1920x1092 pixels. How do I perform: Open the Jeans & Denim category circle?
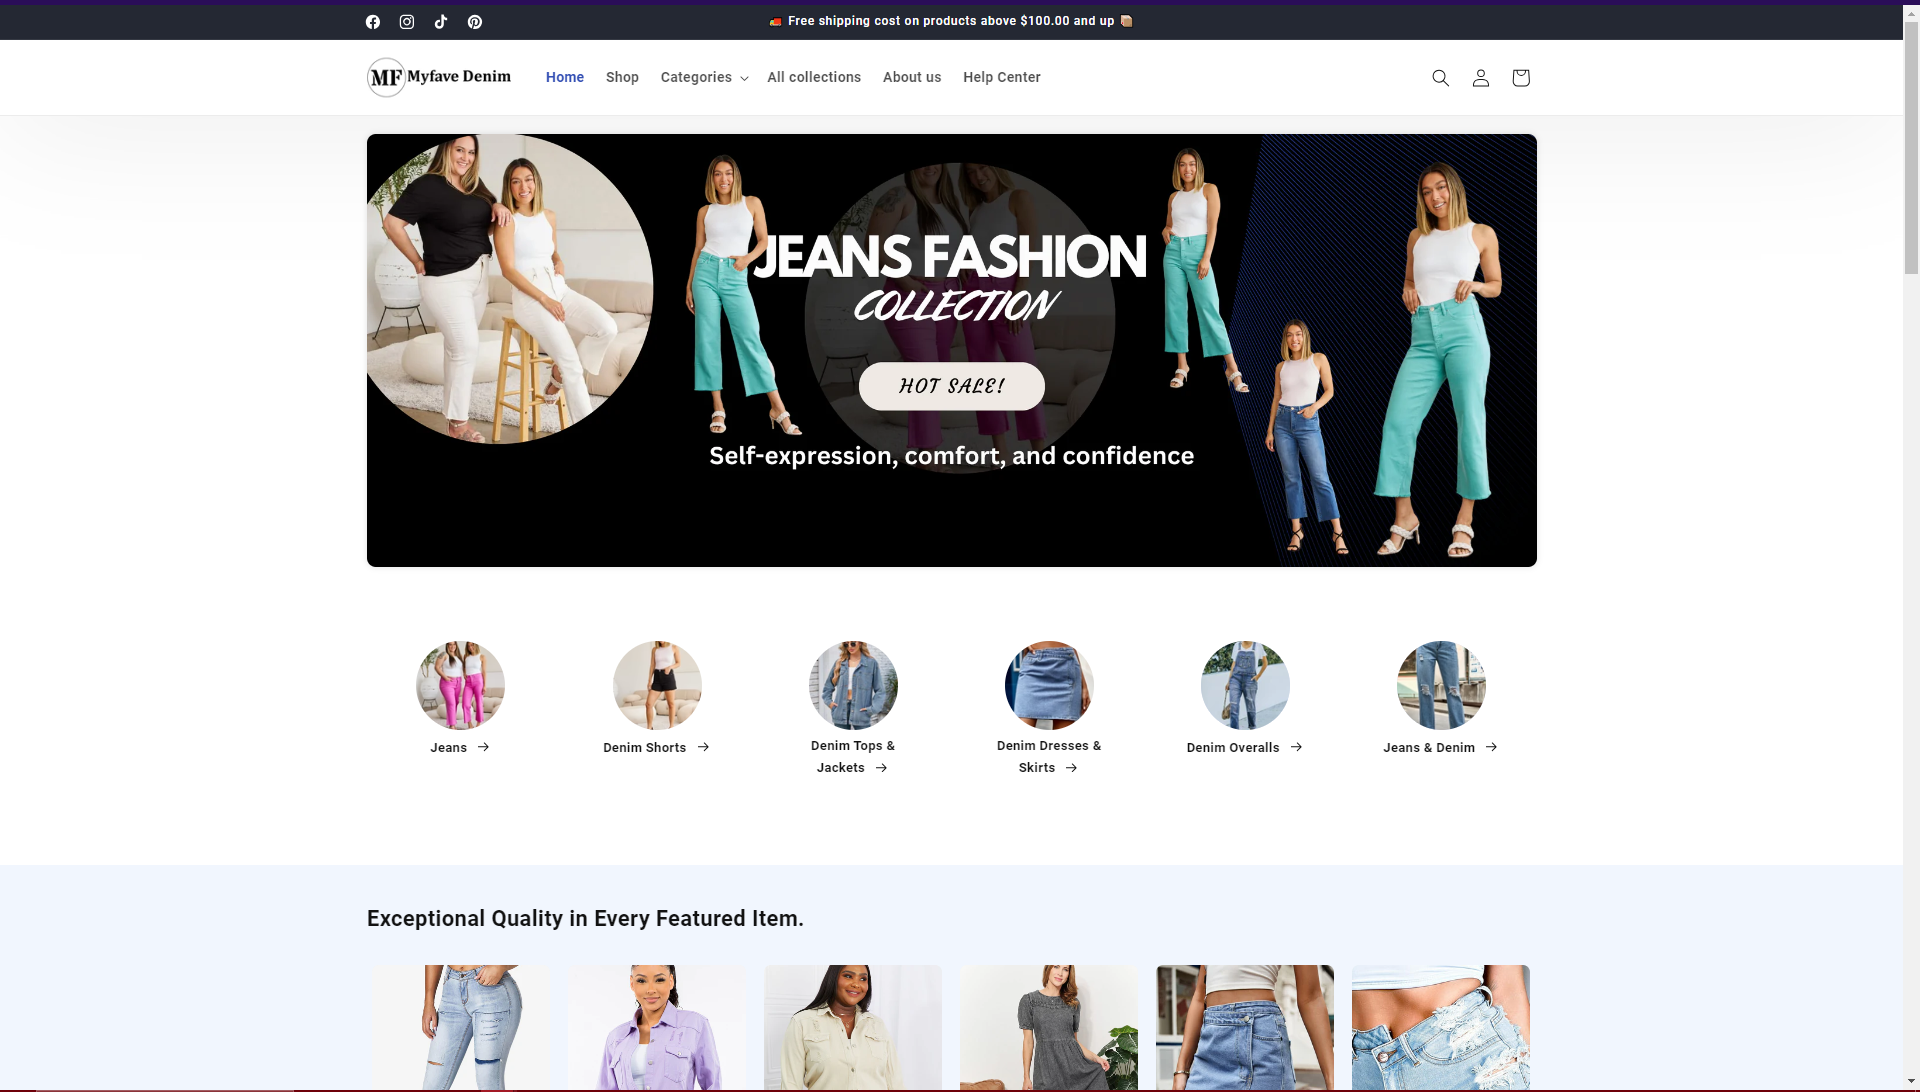[x=1440, y=685]
